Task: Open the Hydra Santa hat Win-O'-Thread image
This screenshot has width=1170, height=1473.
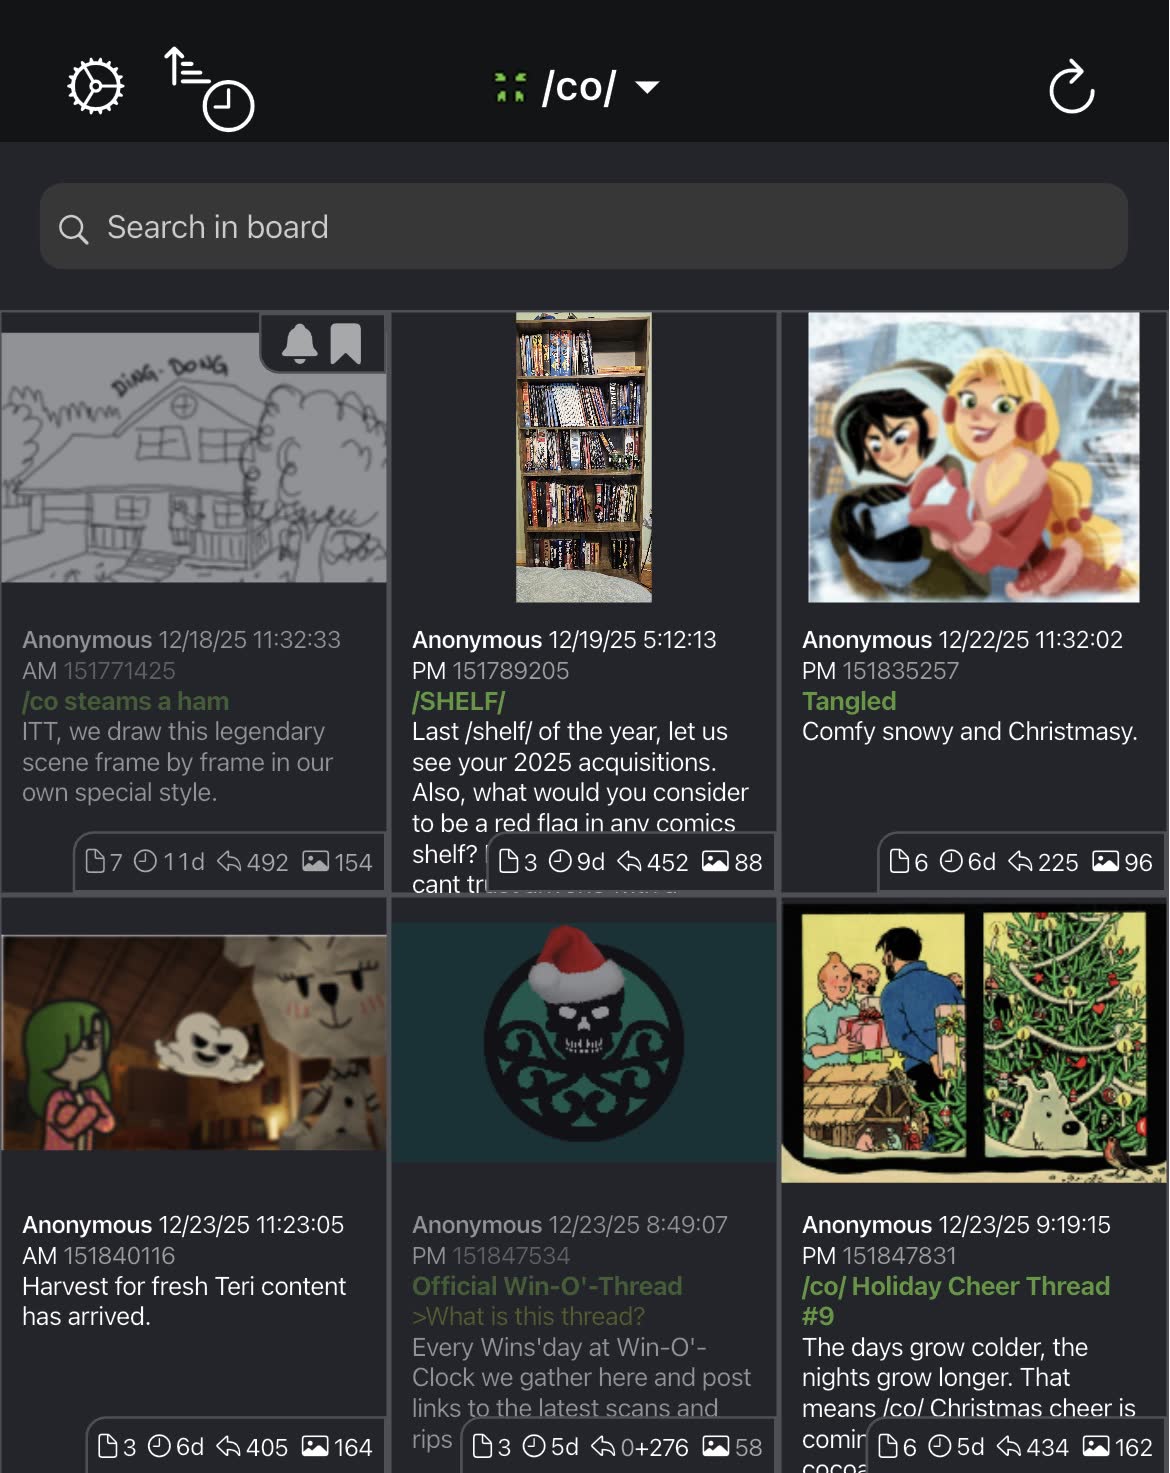Action: tap(584, 1043)
